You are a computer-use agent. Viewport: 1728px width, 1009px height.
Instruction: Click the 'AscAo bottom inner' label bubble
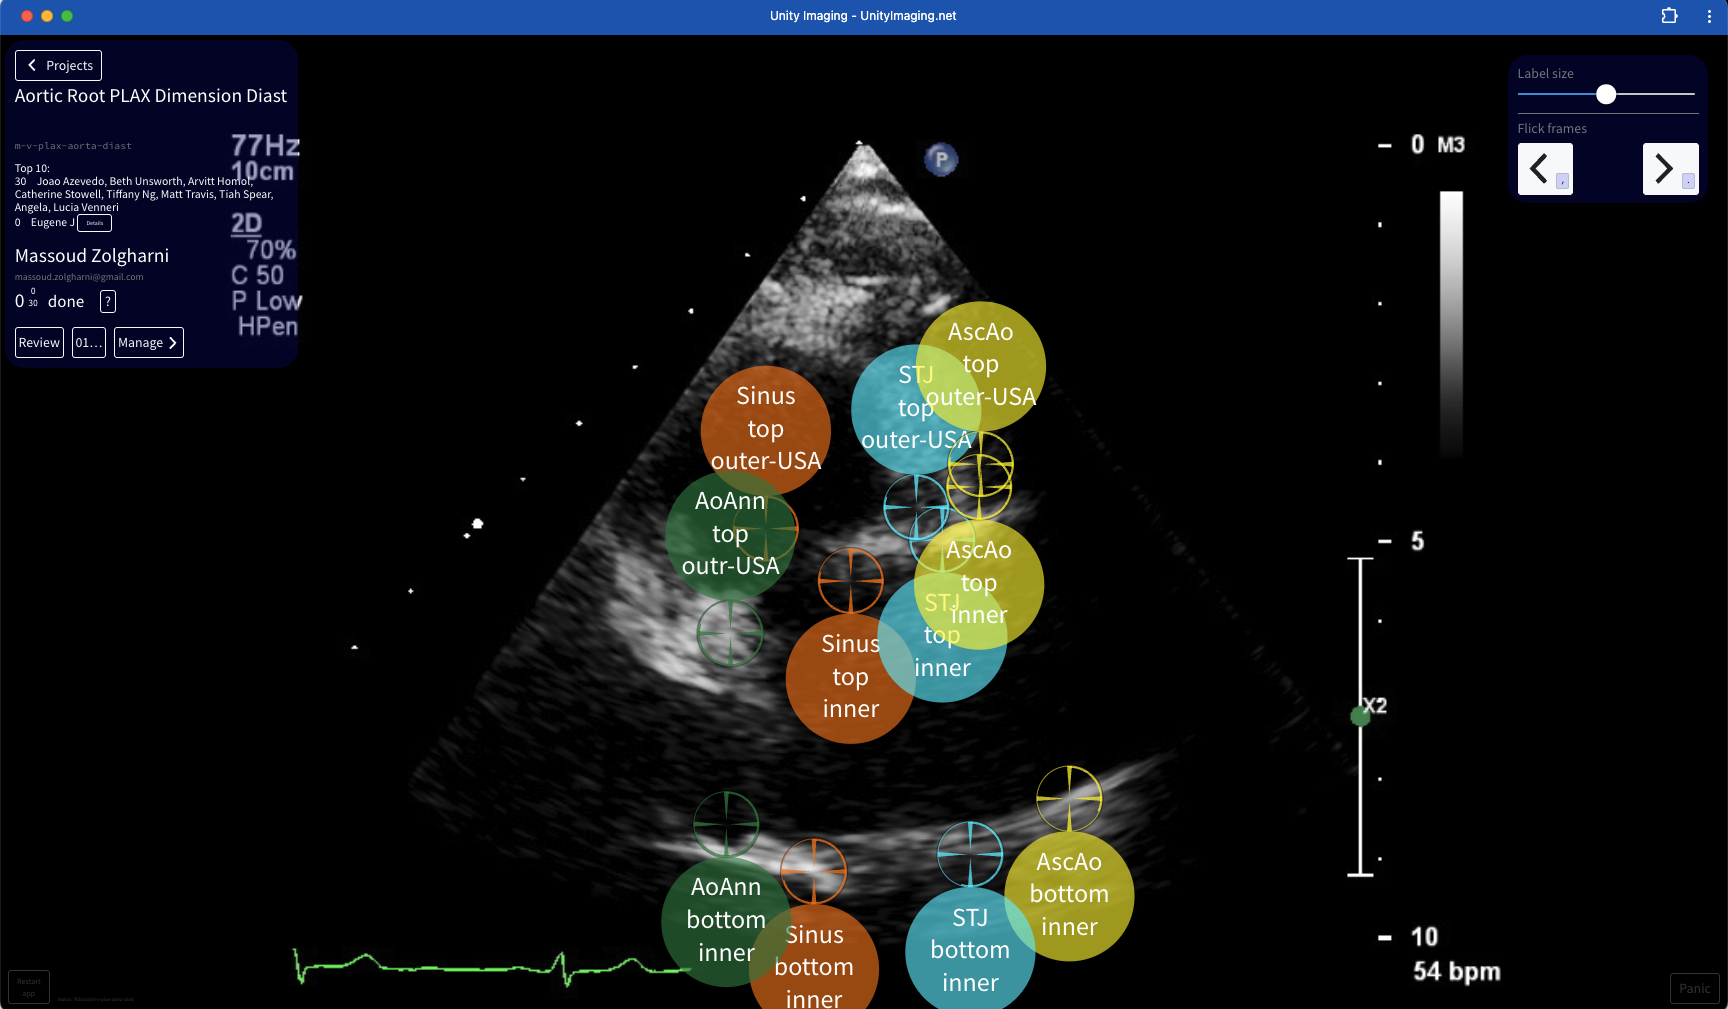point(1069,896)
